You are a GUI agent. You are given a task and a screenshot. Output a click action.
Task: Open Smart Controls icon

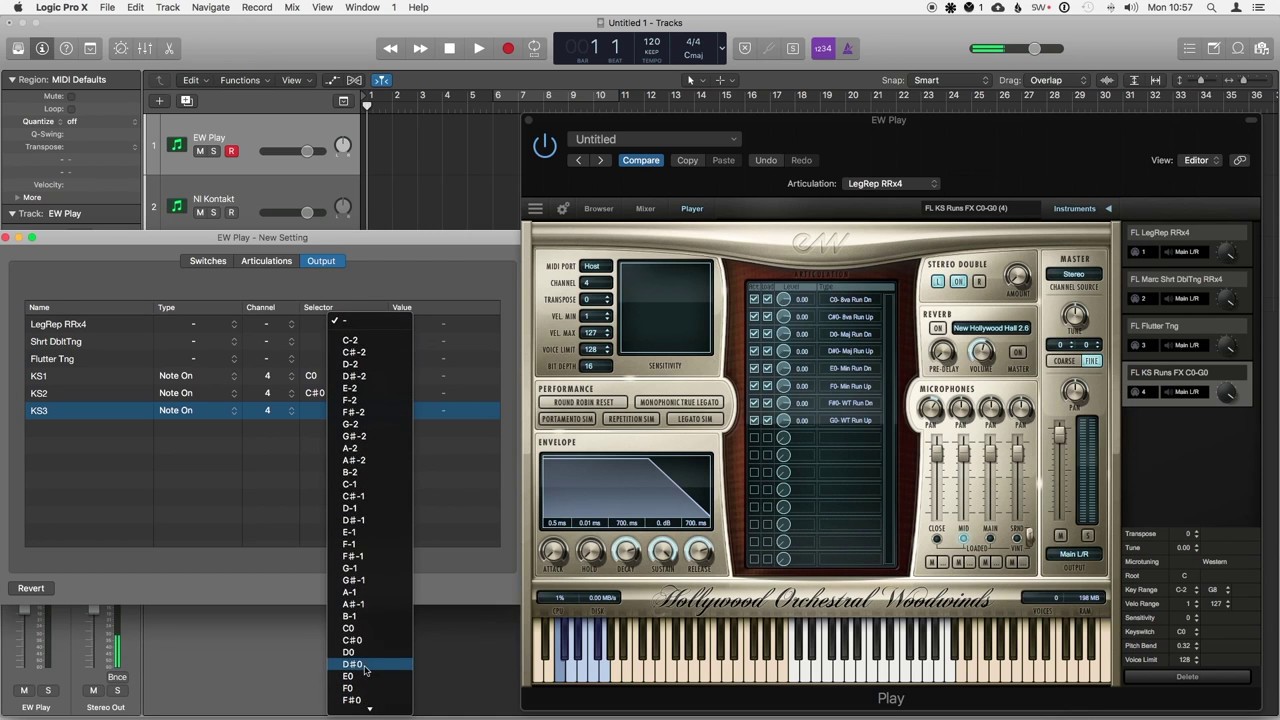click(120, 48)
